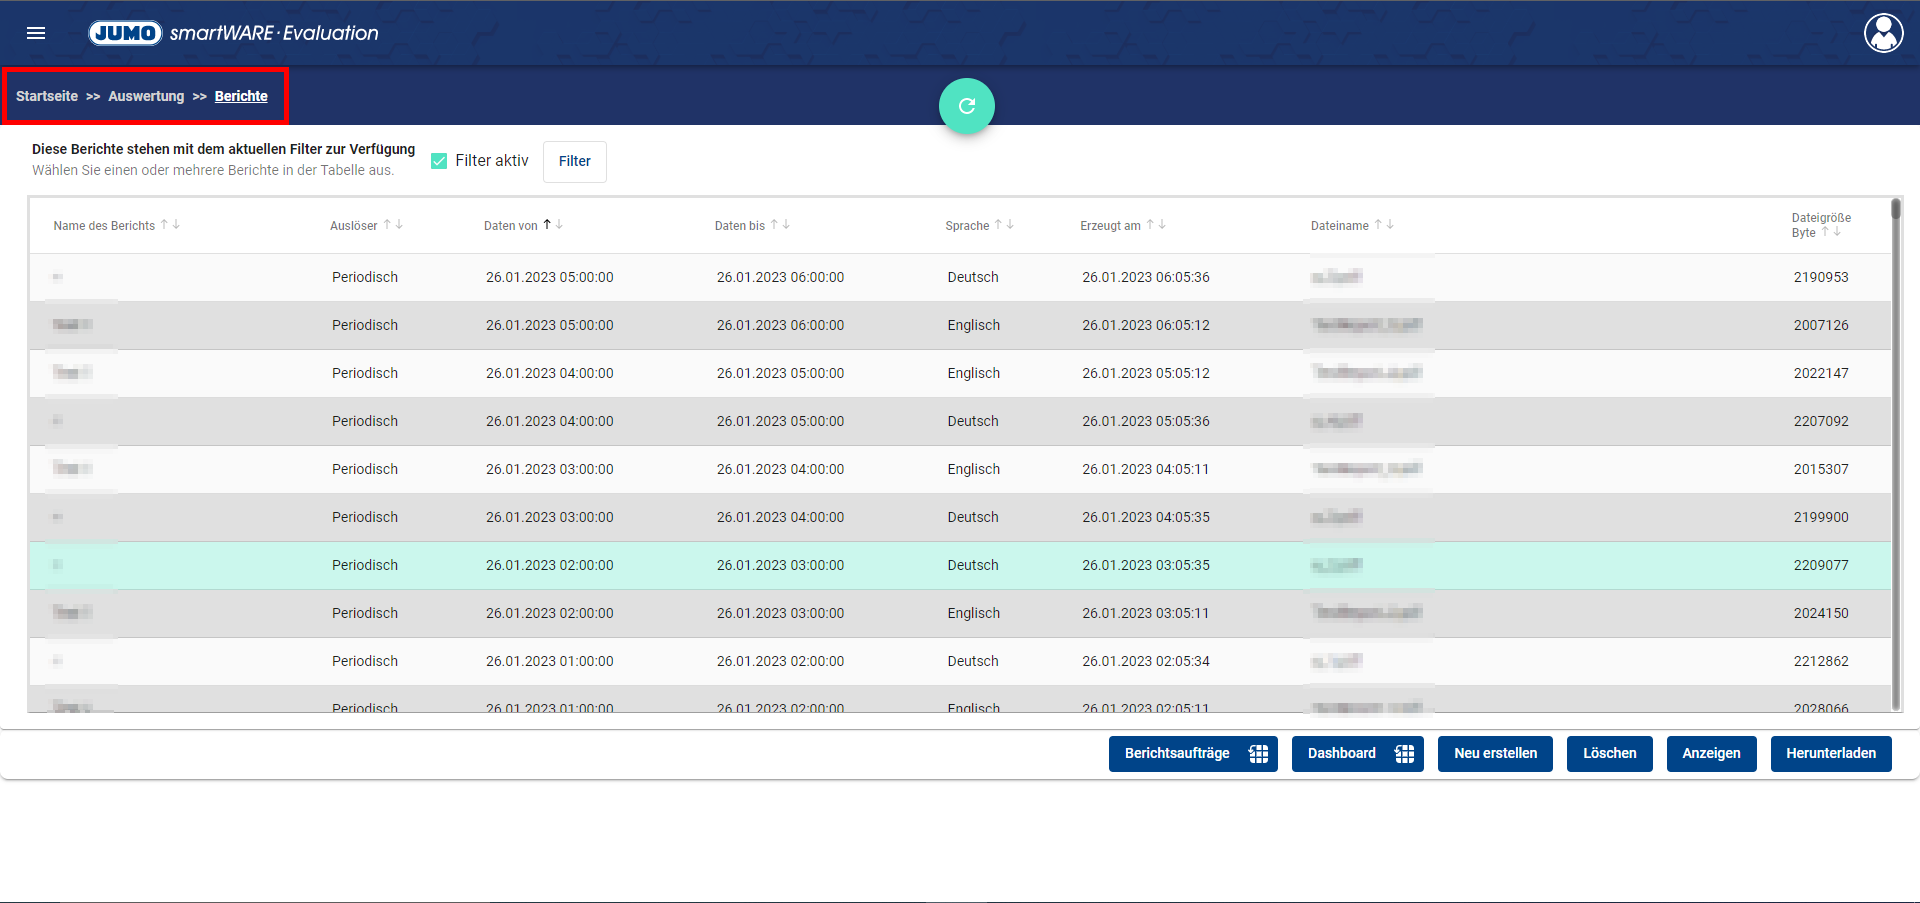Click the JUMO smartWARE logo
This screenshot has height=903, width=1920.
click(233, 33)
